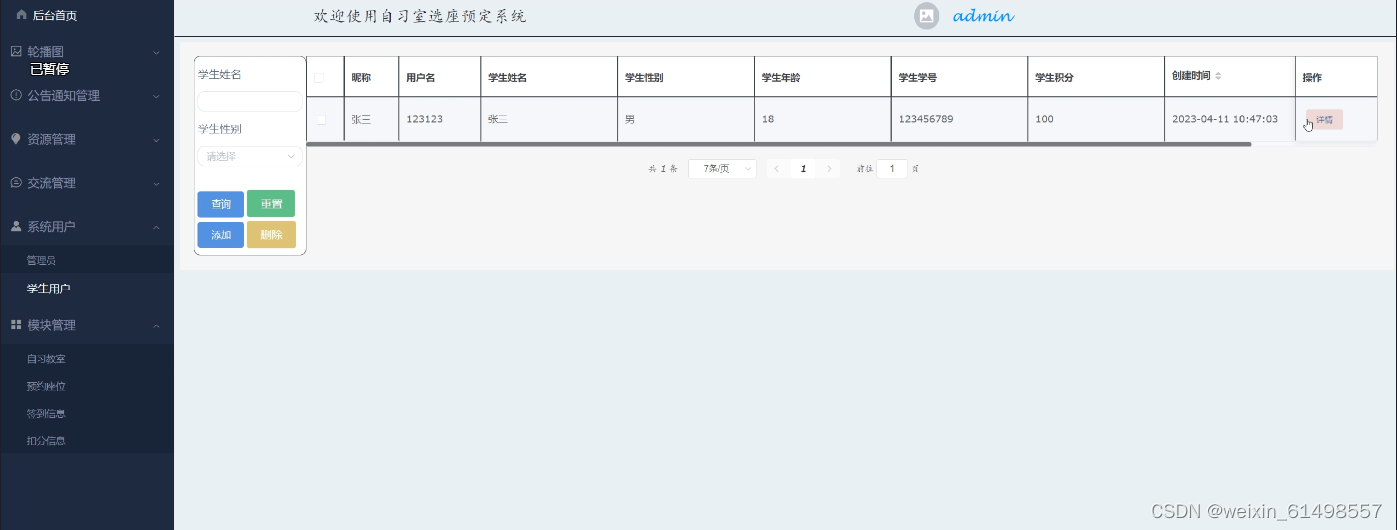Click the 详情 button in 张三 row
The width and height of the screenshot is (1397, 530).
1324,120
